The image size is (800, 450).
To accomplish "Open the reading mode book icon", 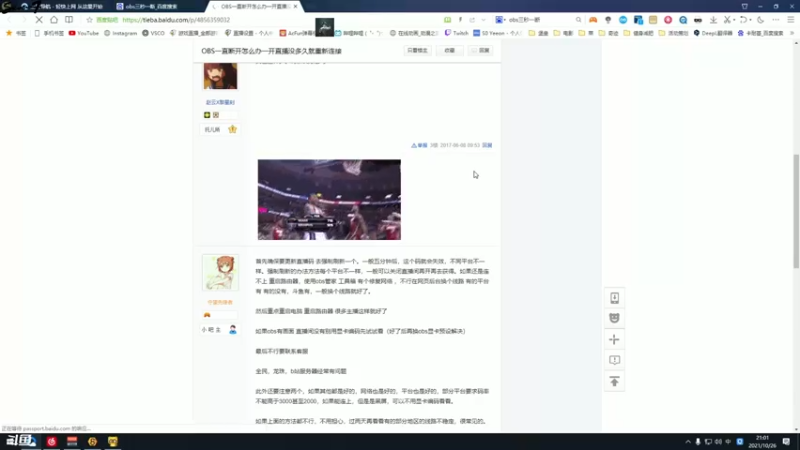I will [x=69, y=20].
